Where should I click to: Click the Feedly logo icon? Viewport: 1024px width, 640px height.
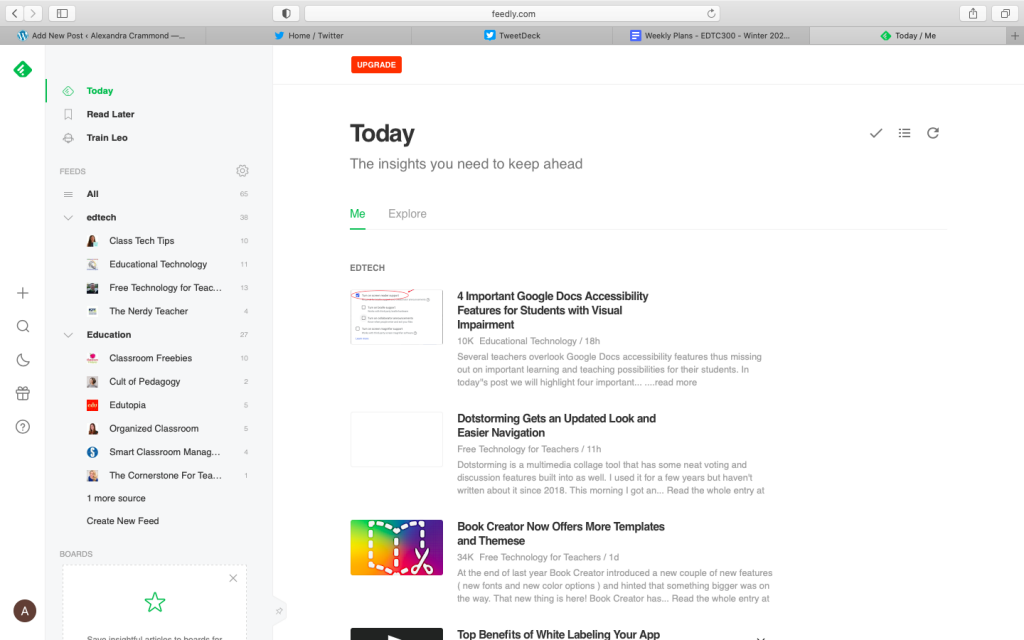tap(23, 69)
